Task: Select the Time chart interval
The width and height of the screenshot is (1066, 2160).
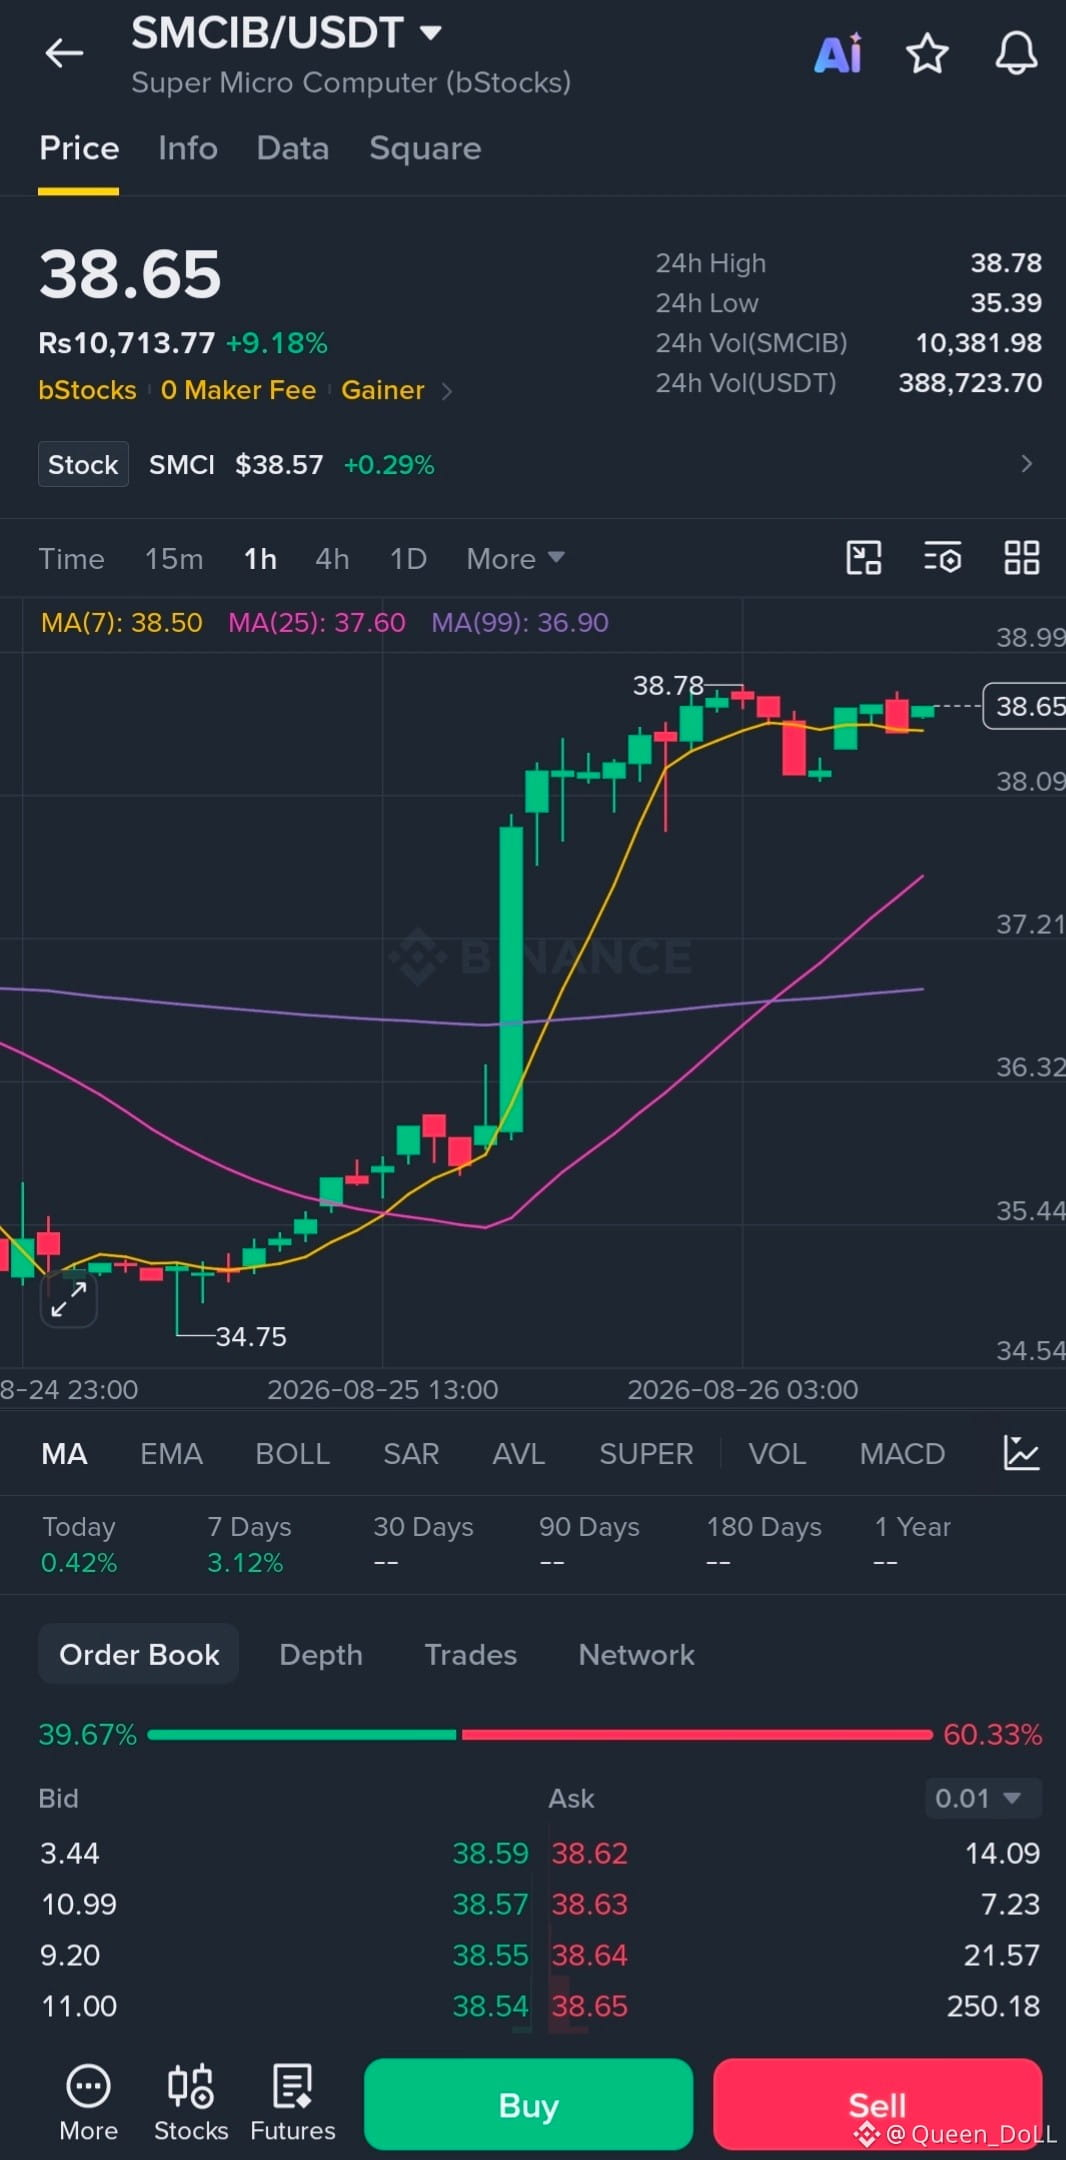Action: [x=71, y=558]
